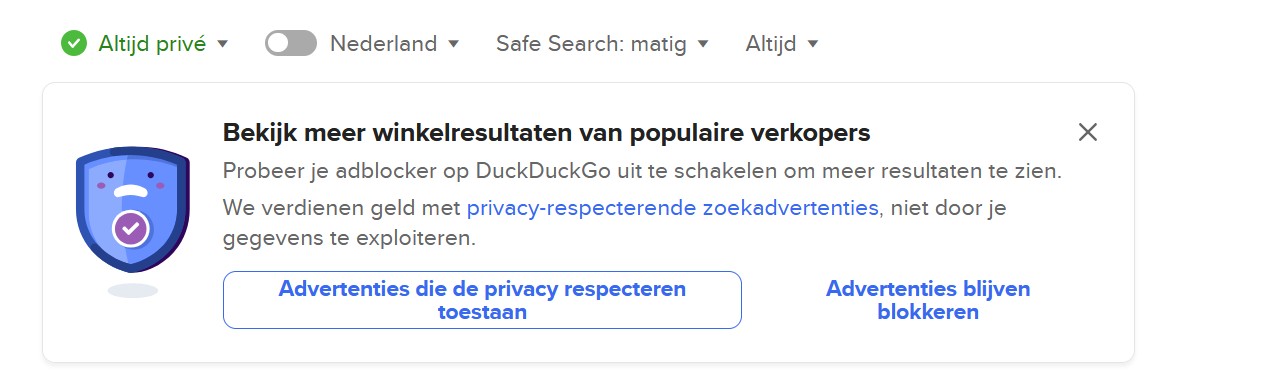Screen dimensions: 1276x385
Task: Choose Advertenties blijven blokkeren
Action: (928, 300)
